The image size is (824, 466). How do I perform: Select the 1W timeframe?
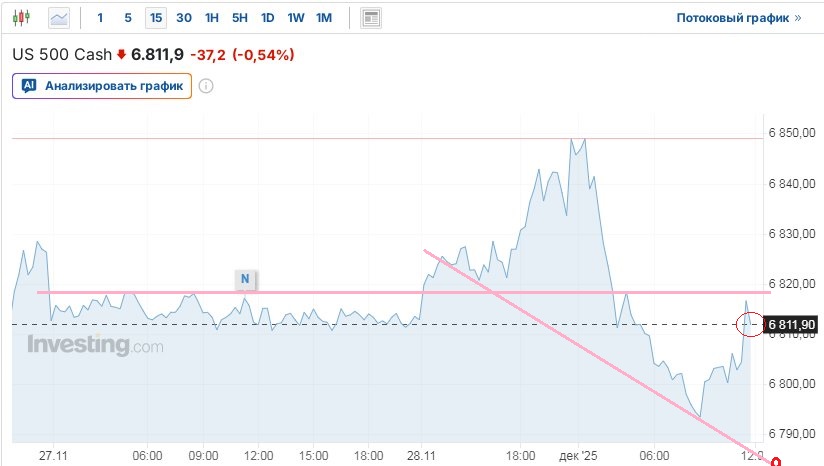click(296, 18)
